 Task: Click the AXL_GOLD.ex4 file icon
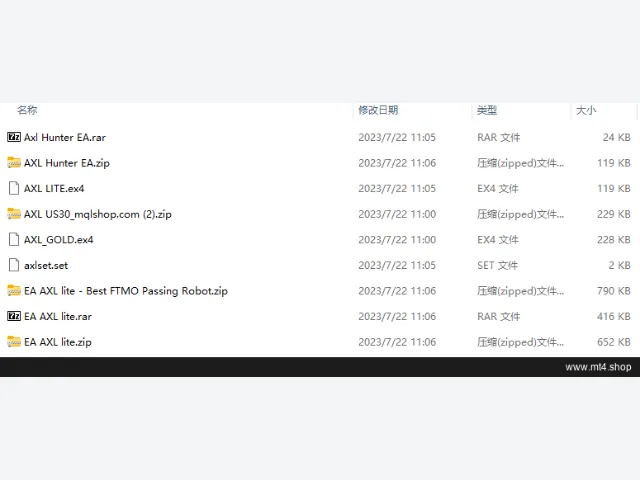[x=14, y=239]
